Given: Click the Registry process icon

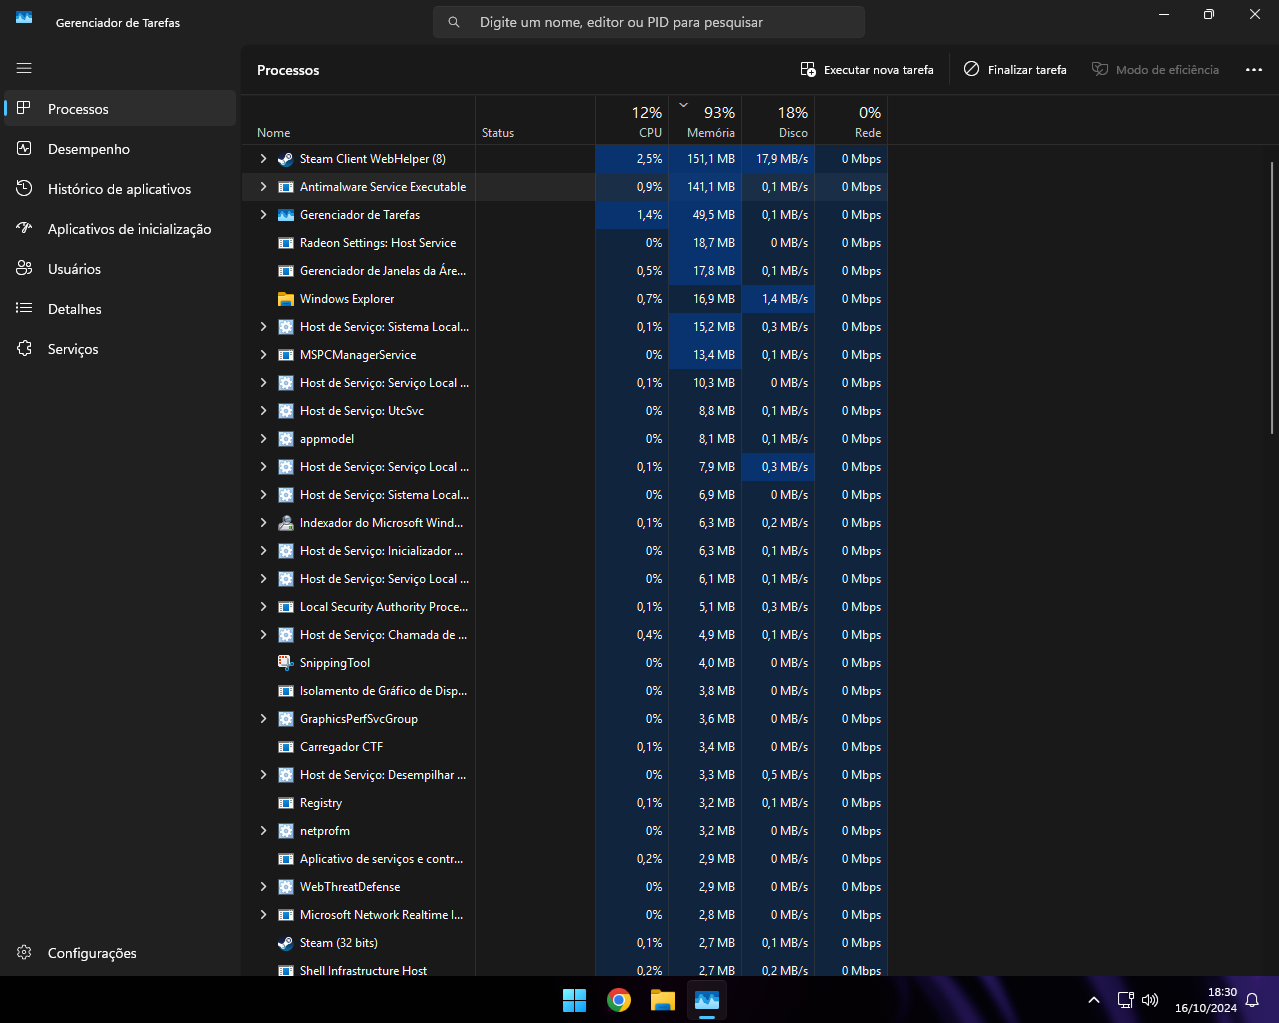Looking at the screenshot, I should point(286,803).
